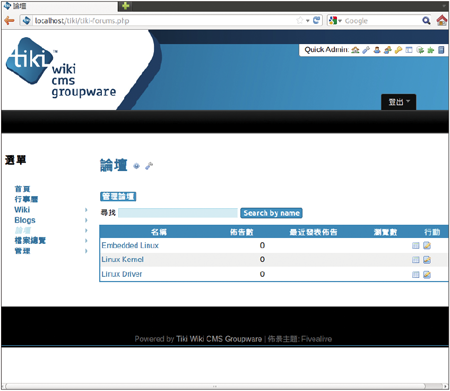Open a new browser tab with plus icon
This screenshot has width=450, height=391.
[x=126, y=6]
